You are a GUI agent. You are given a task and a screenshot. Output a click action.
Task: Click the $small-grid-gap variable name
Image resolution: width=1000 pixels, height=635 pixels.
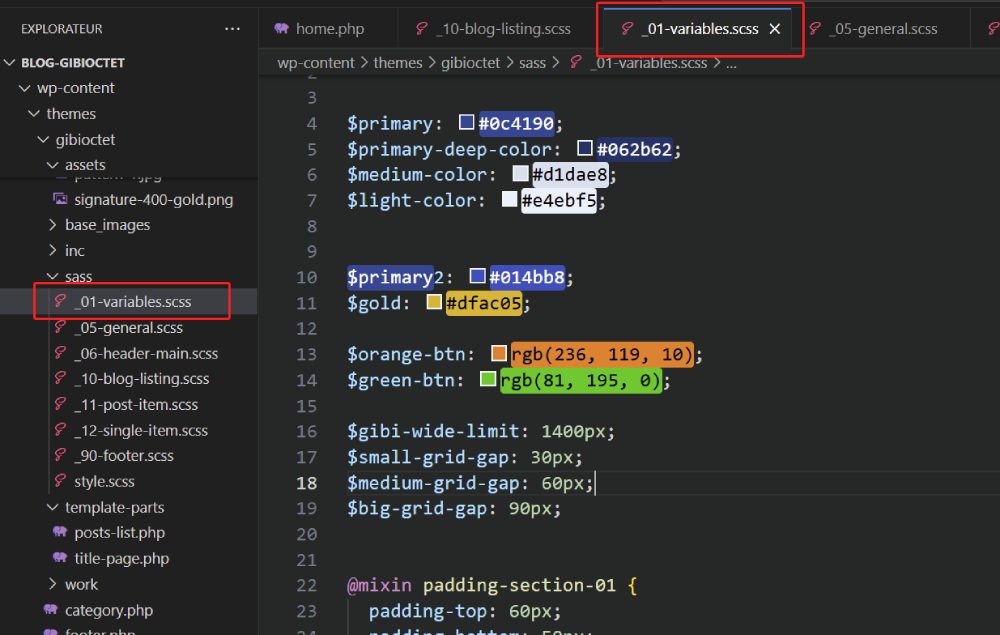click(428, 457)
